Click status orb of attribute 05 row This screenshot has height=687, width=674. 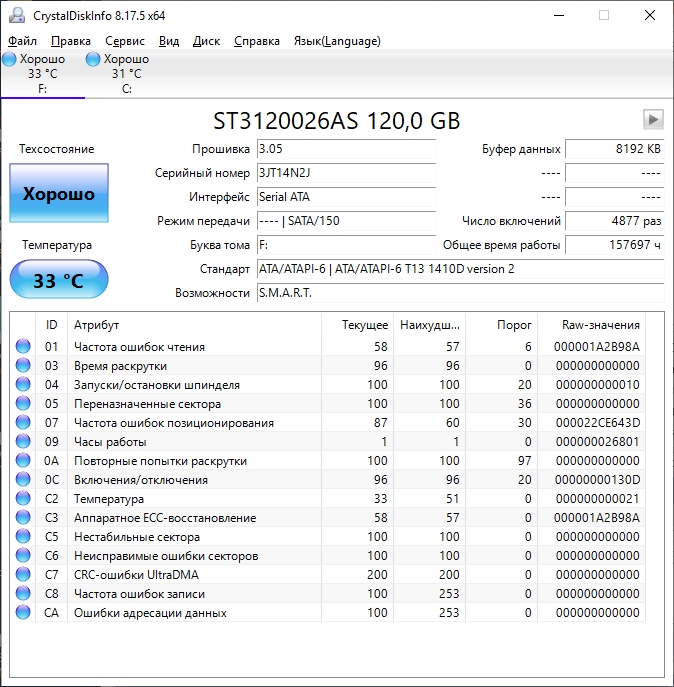pos(23,403)
